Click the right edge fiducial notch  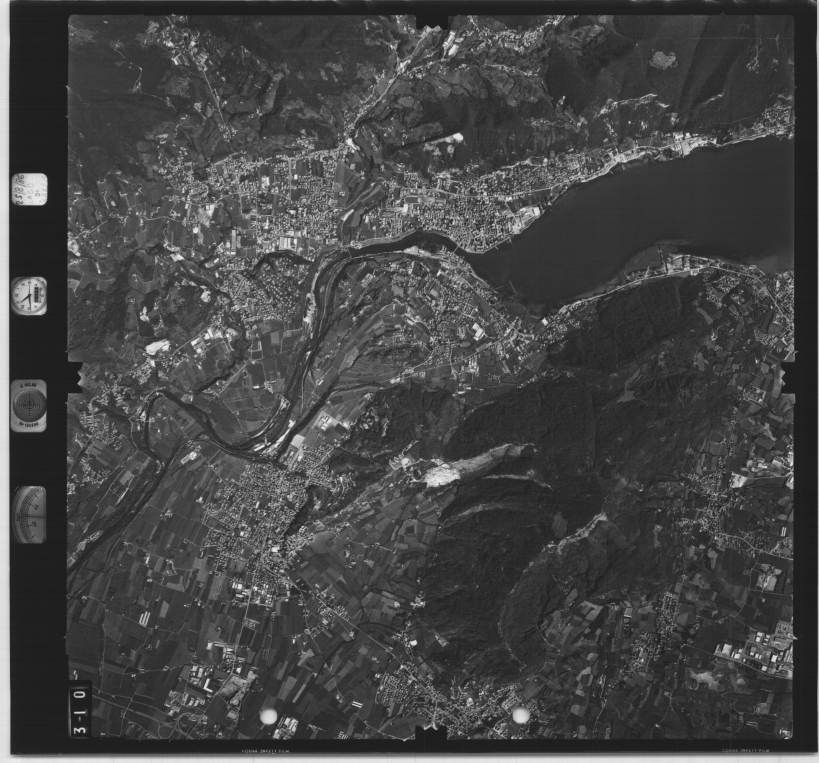790,378
